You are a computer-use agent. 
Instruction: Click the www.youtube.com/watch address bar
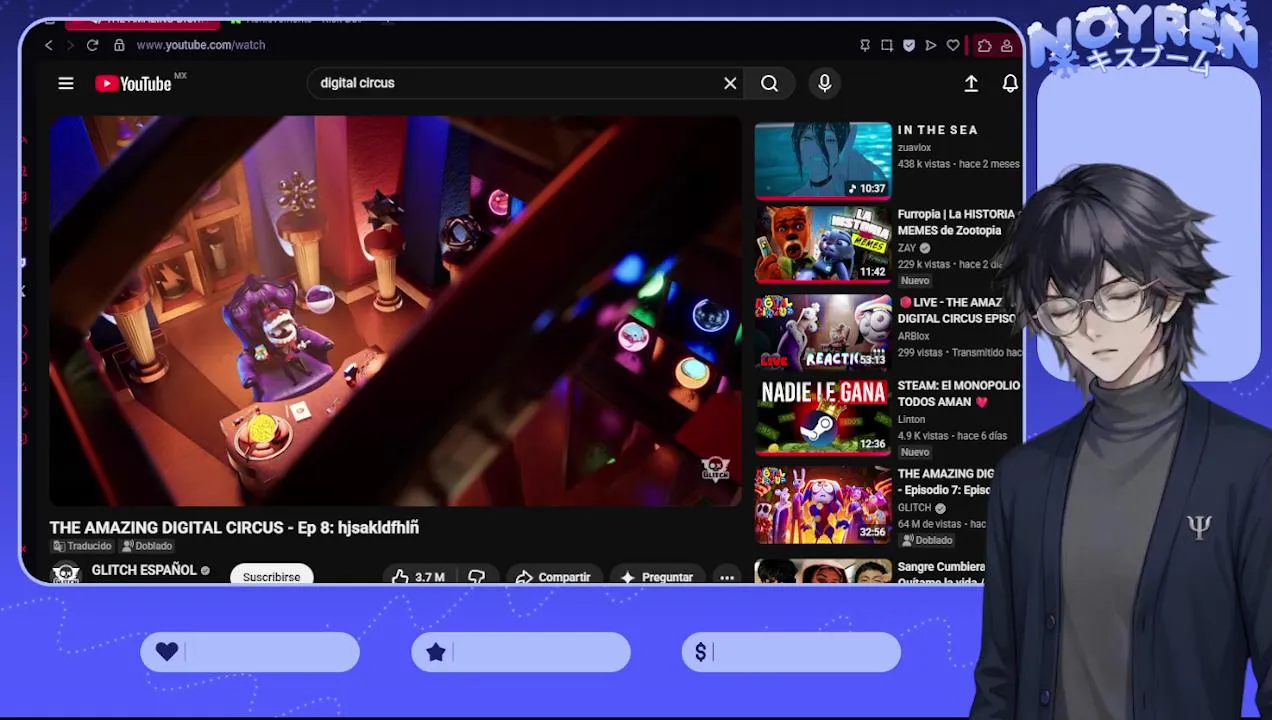[200, 45]
